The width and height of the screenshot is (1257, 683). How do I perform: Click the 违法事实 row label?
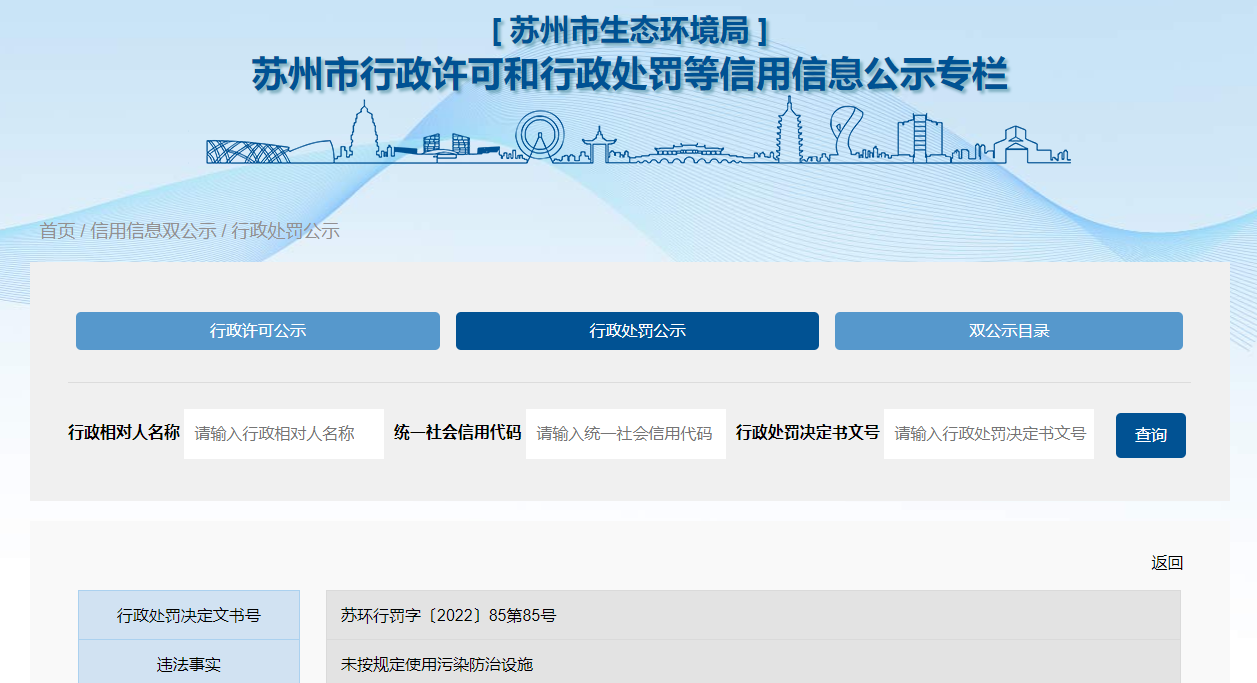tap(189, 664)
